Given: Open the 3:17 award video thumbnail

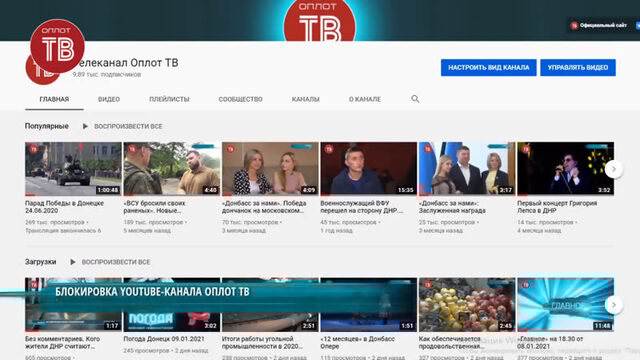Looking at the screenshot, I should click(x=467, y=169).
